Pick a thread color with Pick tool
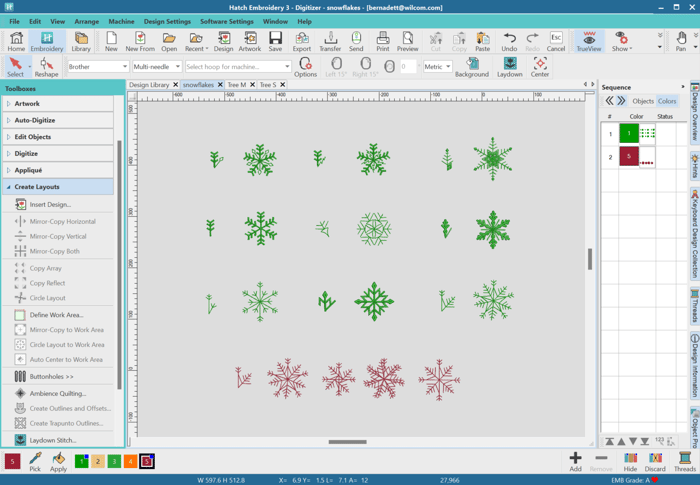 35,462
